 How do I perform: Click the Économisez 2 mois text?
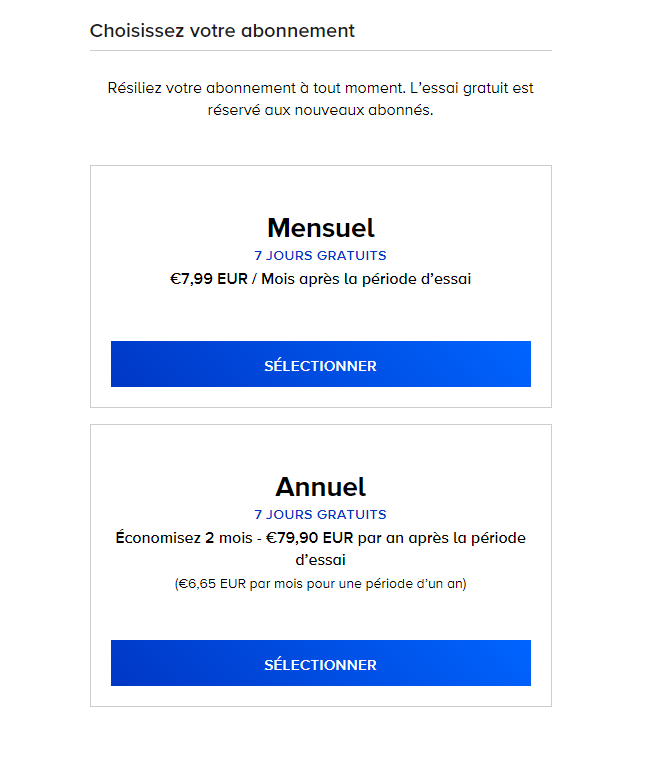pos(184,538)
